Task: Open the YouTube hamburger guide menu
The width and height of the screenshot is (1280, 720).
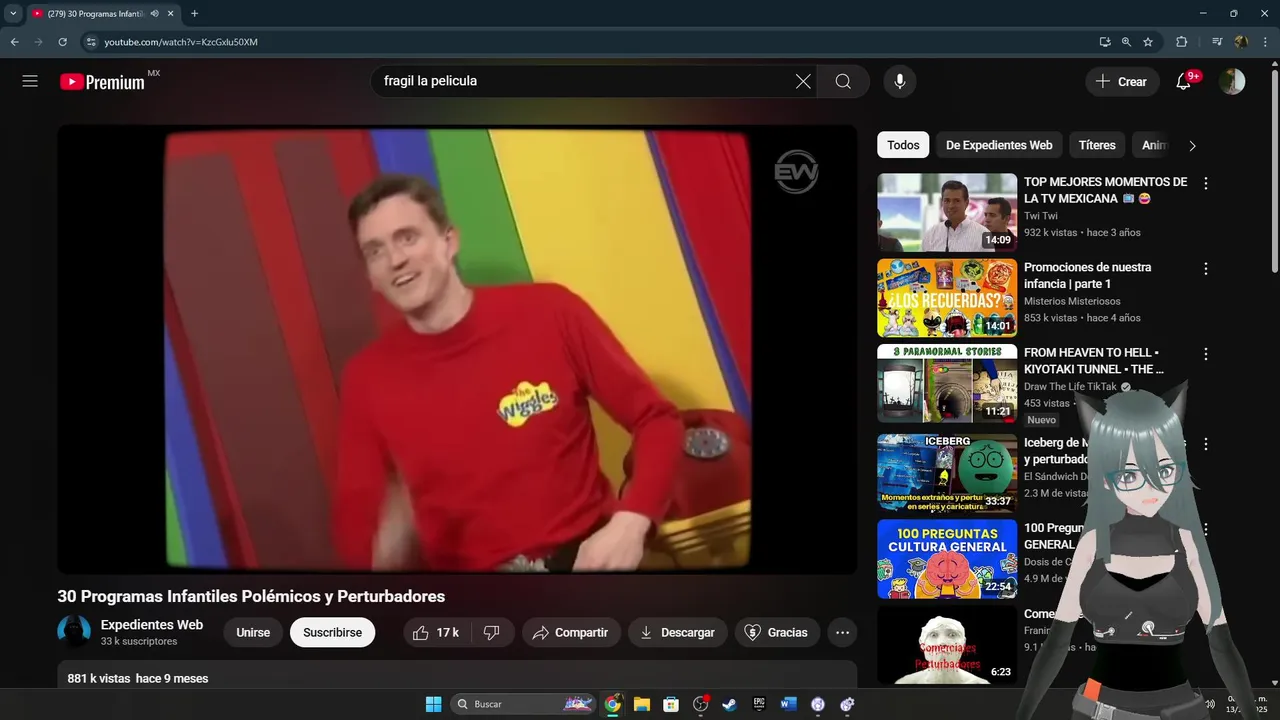Action: tap(30, 81)
